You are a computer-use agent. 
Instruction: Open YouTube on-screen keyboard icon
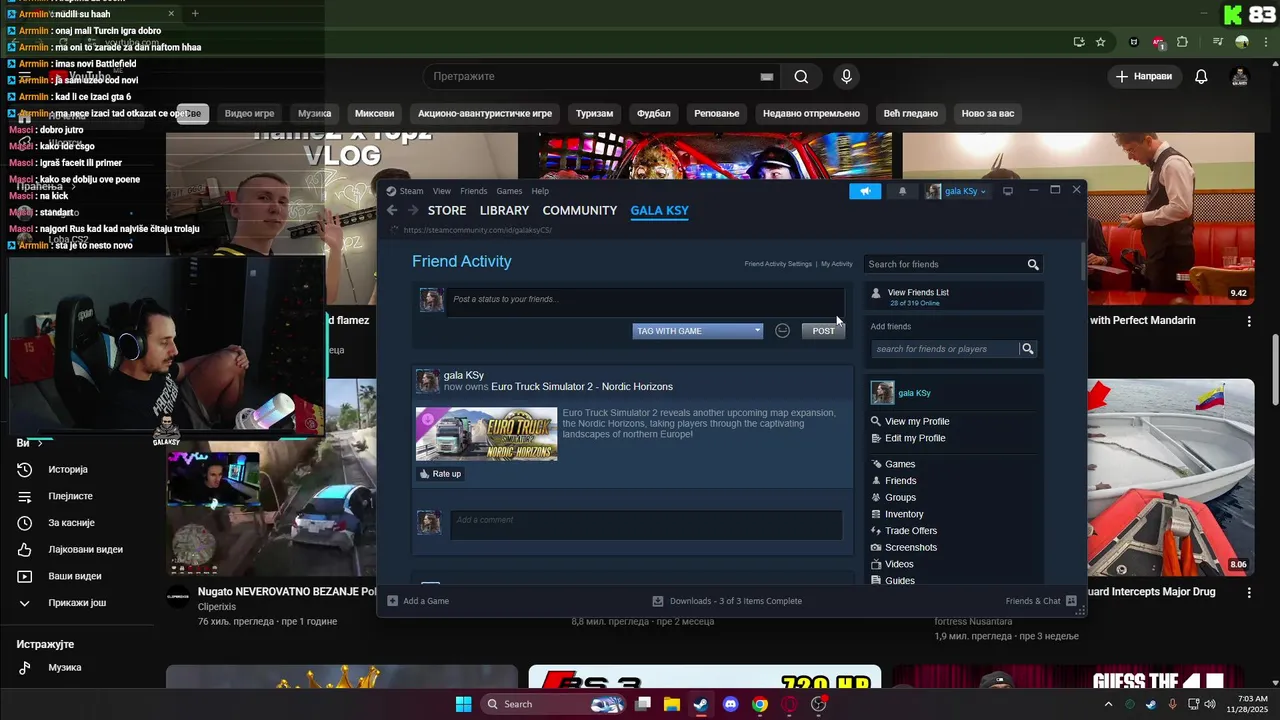pos(767,77)
